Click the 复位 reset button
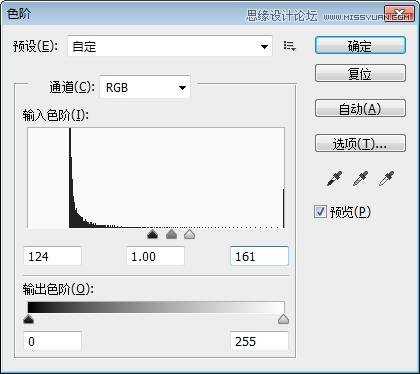The image size is (420, 374). [x=360, y=73]
